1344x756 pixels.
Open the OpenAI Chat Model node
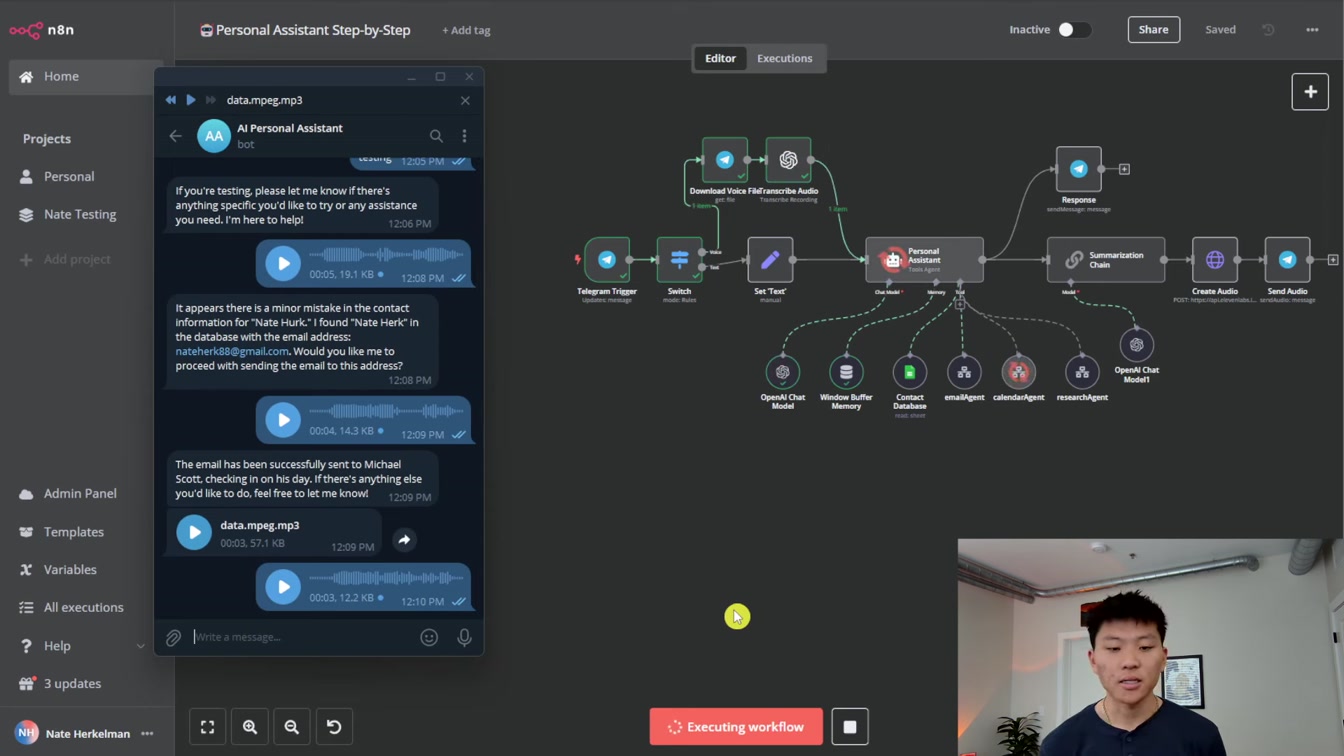[x=782, y=372]
